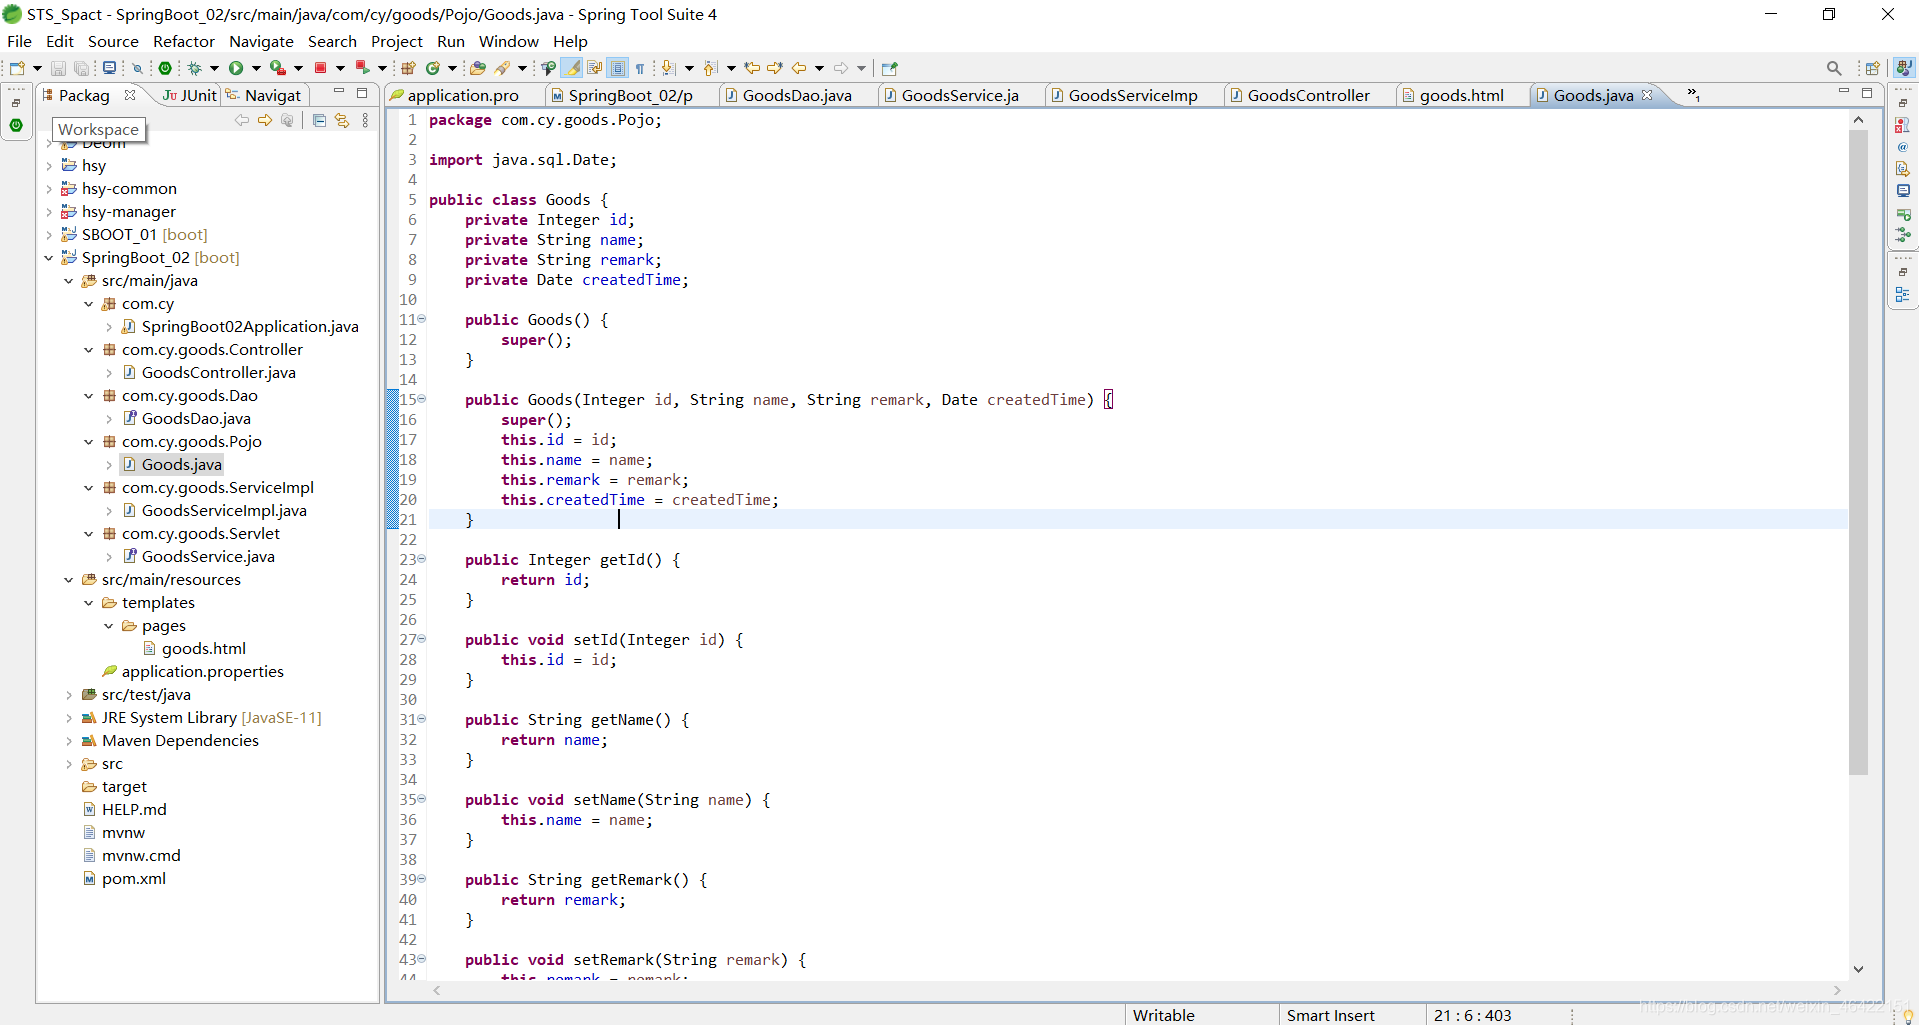1919x1025 pixels.
Task: Open Package Explorer view menu (three dots)
Action: pyautogui.click(x=365, y=120)
